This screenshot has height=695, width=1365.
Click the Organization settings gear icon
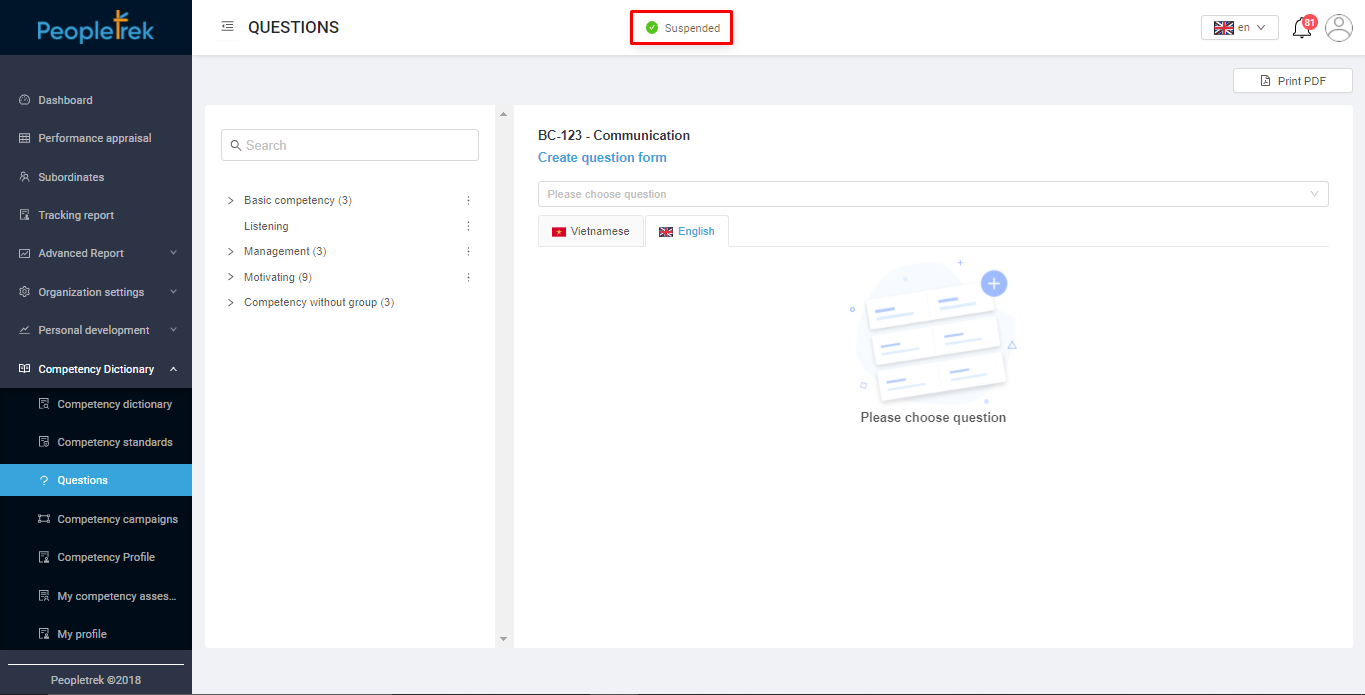click(25, 292)
